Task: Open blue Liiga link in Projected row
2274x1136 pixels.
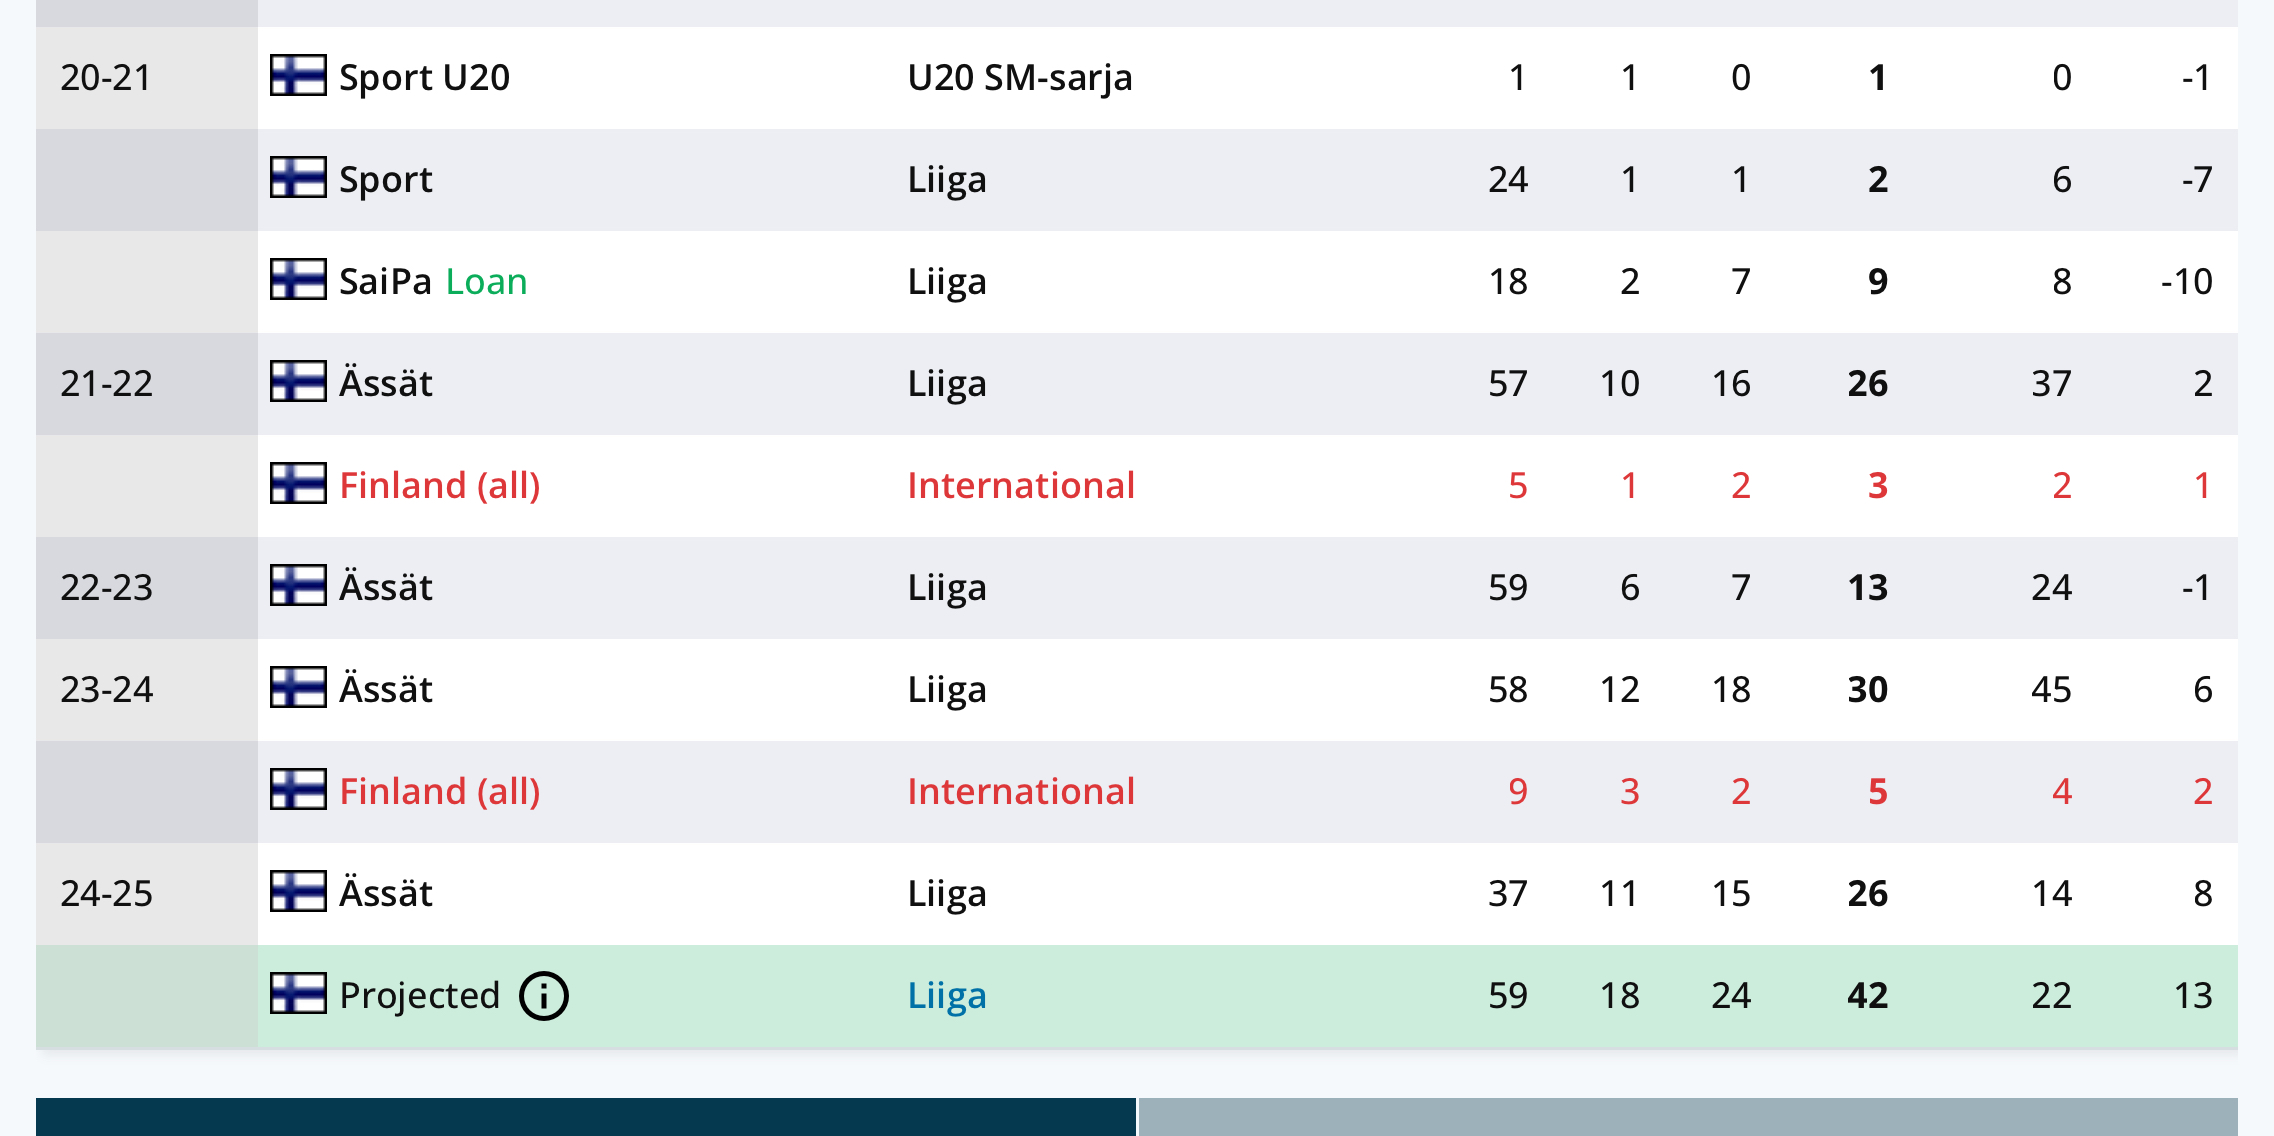Action: pyautogui.click(x=947, y=996)
